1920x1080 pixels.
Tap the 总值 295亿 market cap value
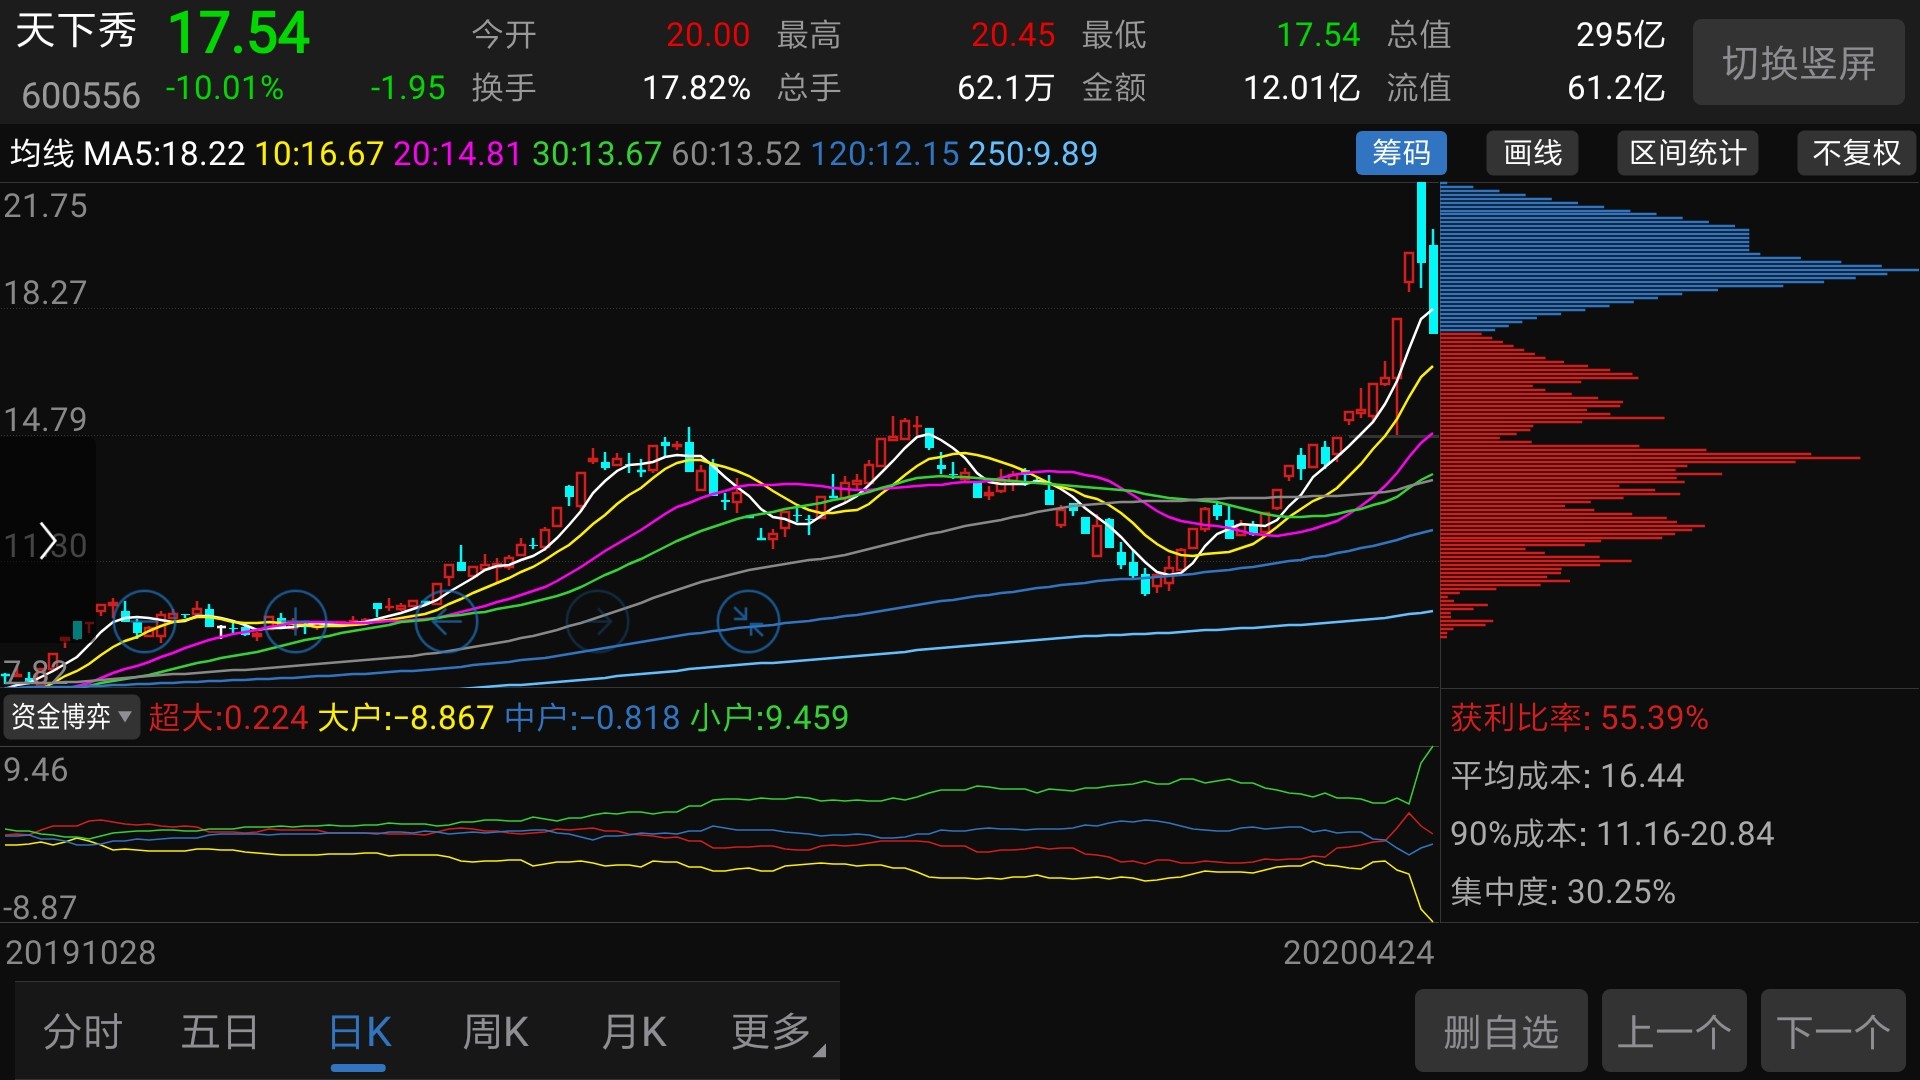pyautogui.click(x=1620, y=35)
